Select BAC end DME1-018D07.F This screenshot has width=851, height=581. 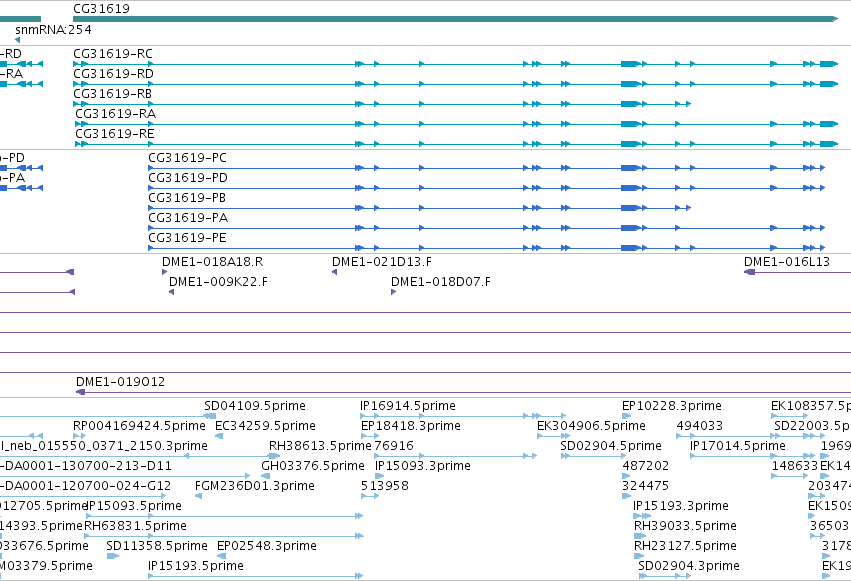pyautogui.click(x=441, y=282)
